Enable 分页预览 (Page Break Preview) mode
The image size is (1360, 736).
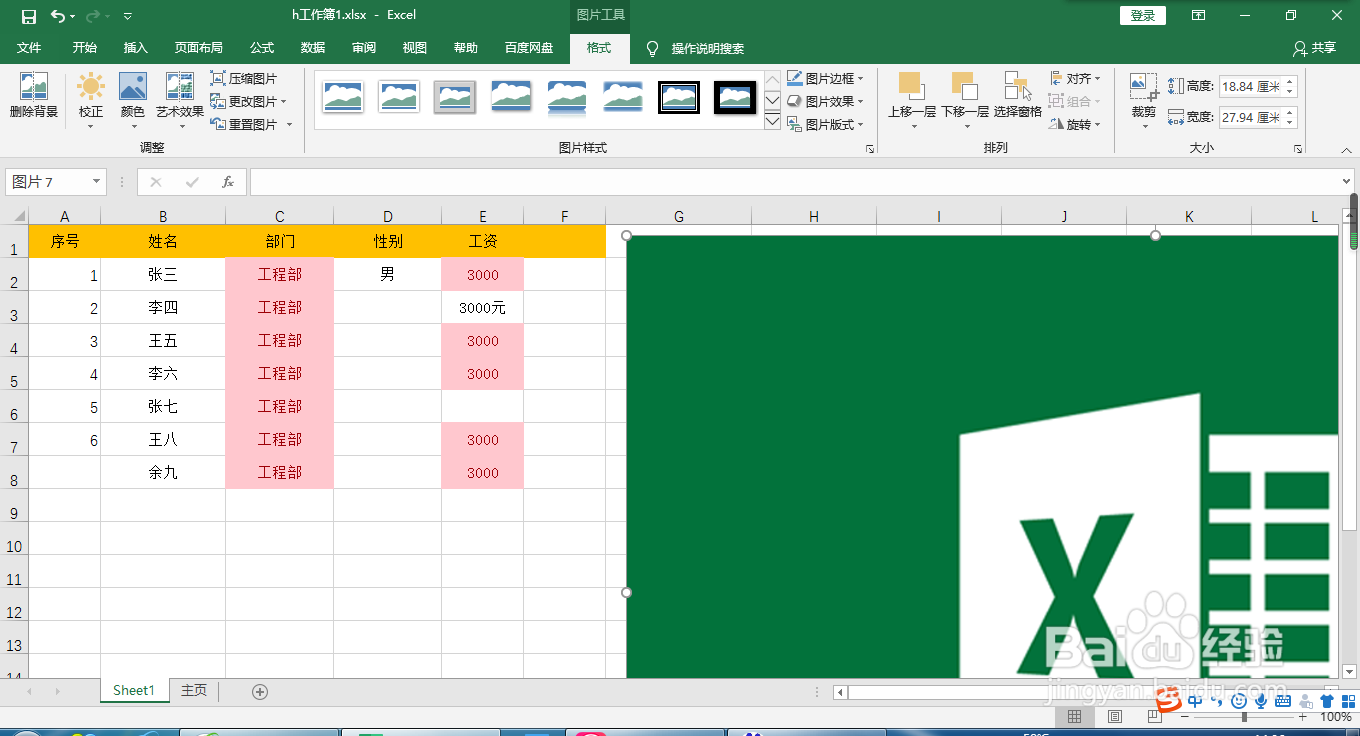[1155, 716]
